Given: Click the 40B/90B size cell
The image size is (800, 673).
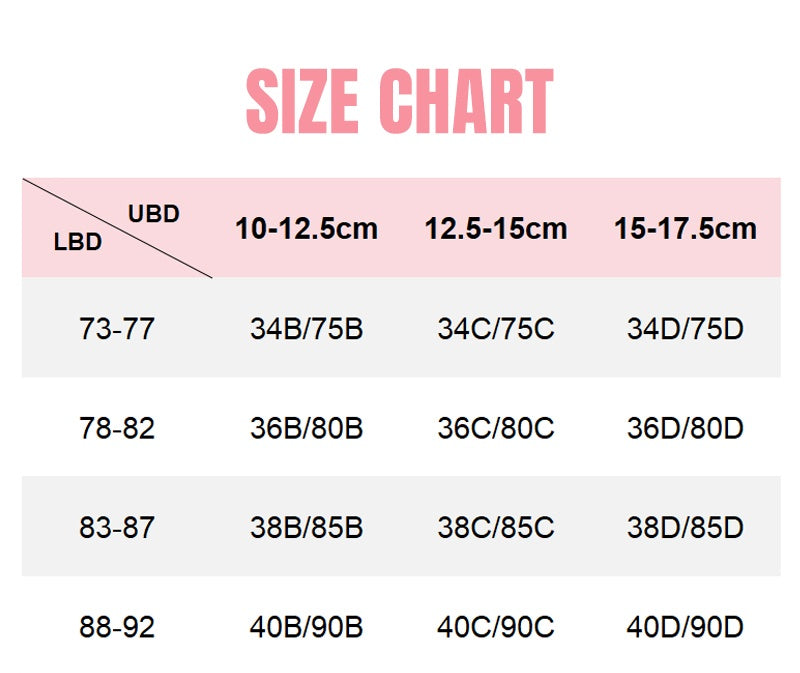Looking at the screenshot, I should [x=306, y=627].
